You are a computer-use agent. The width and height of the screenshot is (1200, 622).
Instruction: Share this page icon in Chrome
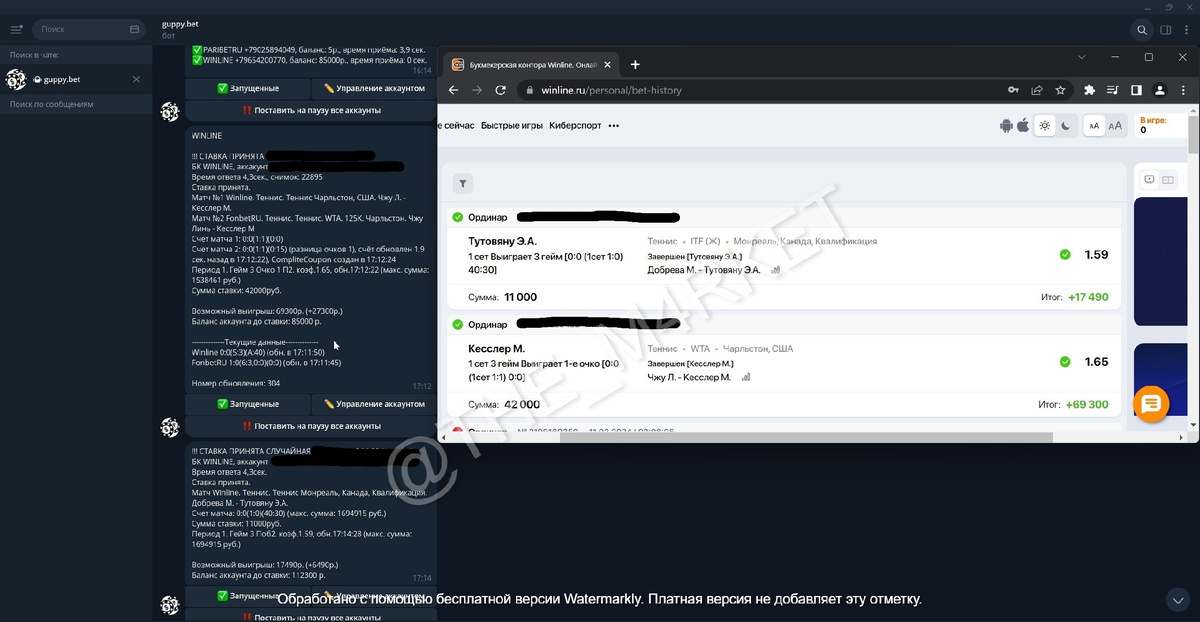[1037, 90]
